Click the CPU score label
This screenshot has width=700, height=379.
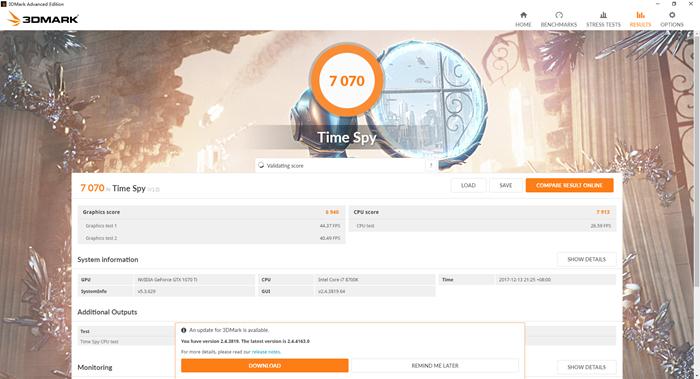[366, 212]
